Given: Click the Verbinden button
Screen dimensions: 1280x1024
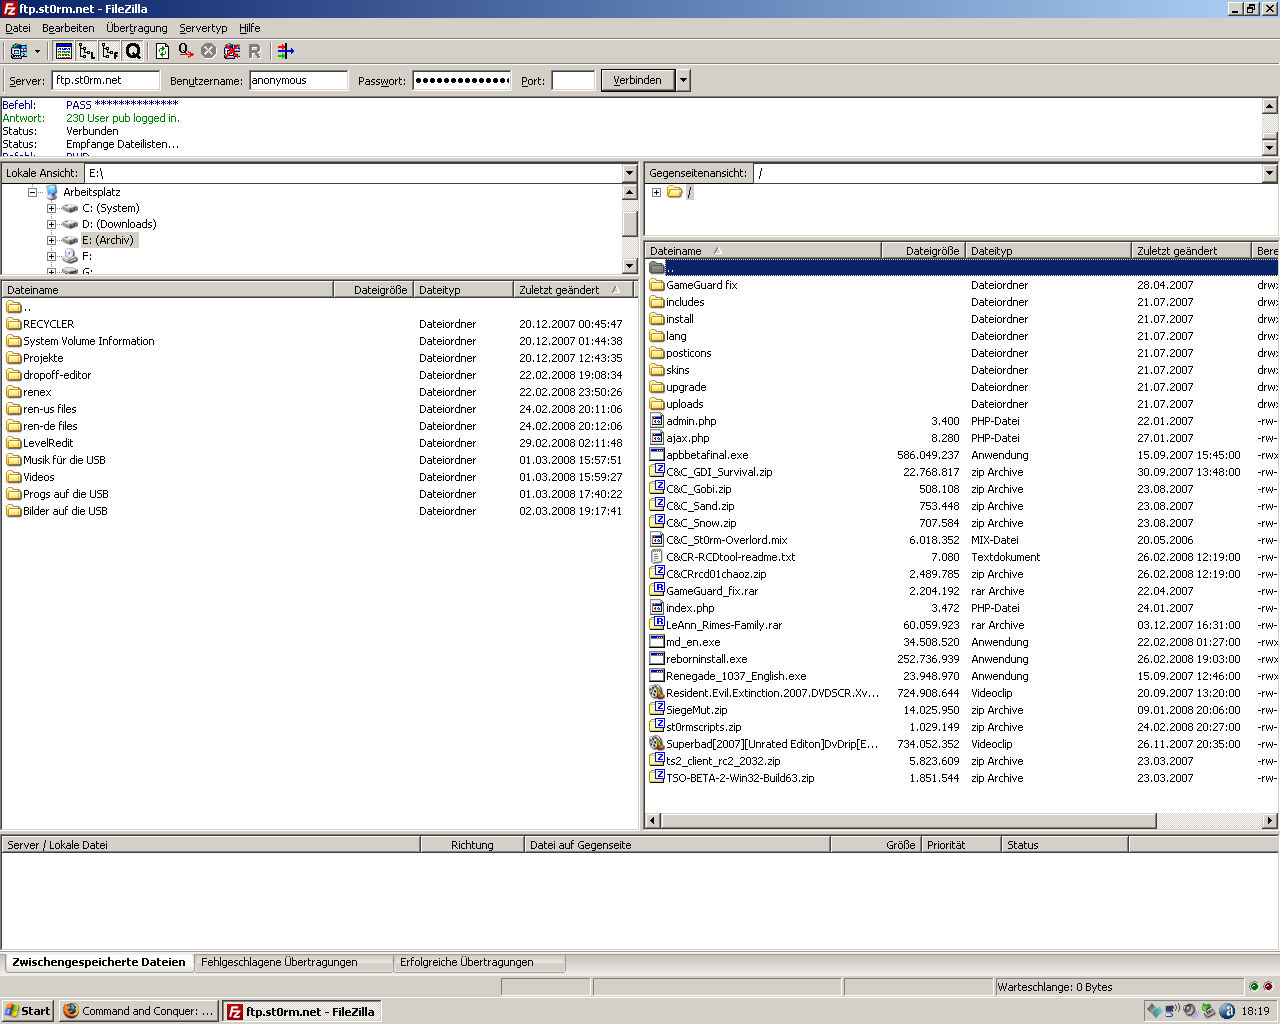Looking at the screenshot, I should (637, 80).
